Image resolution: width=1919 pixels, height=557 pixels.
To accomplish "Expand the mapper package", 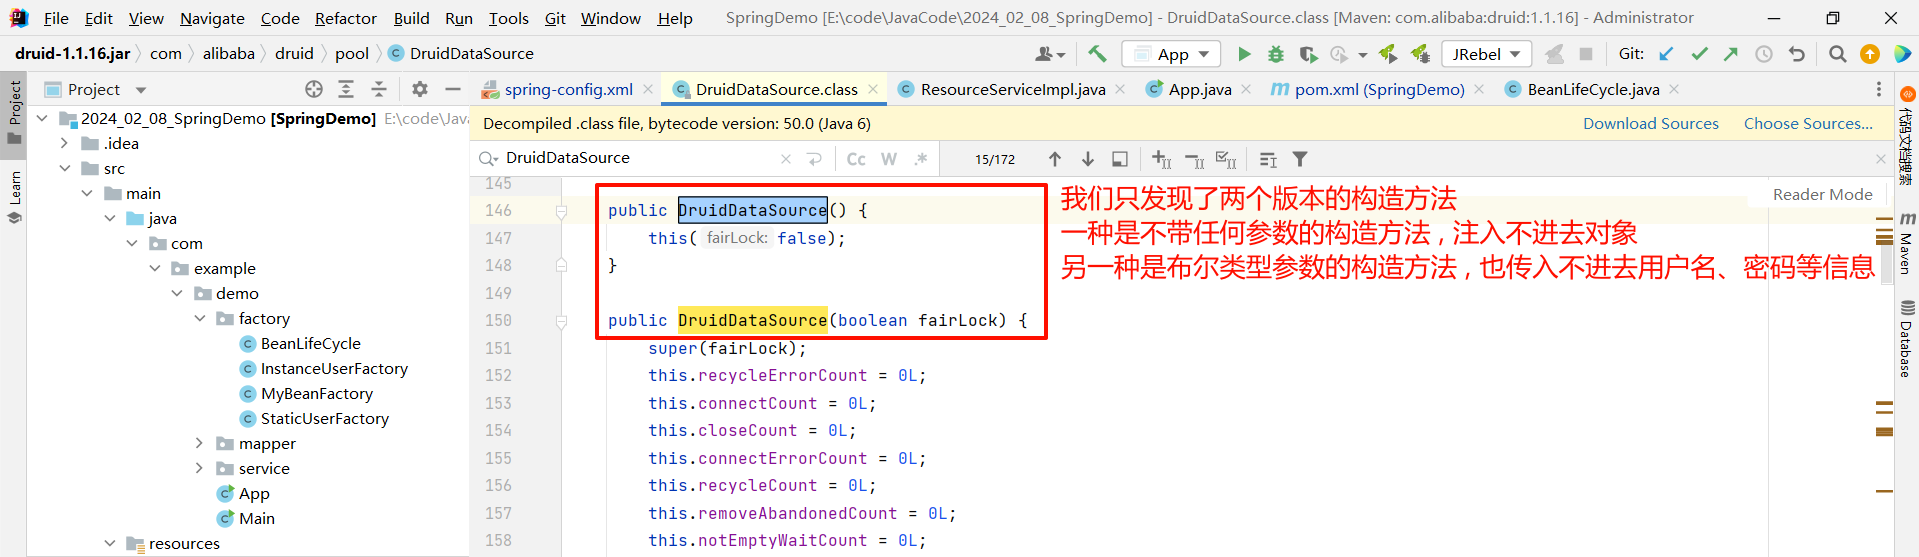I will pos(200,443).
